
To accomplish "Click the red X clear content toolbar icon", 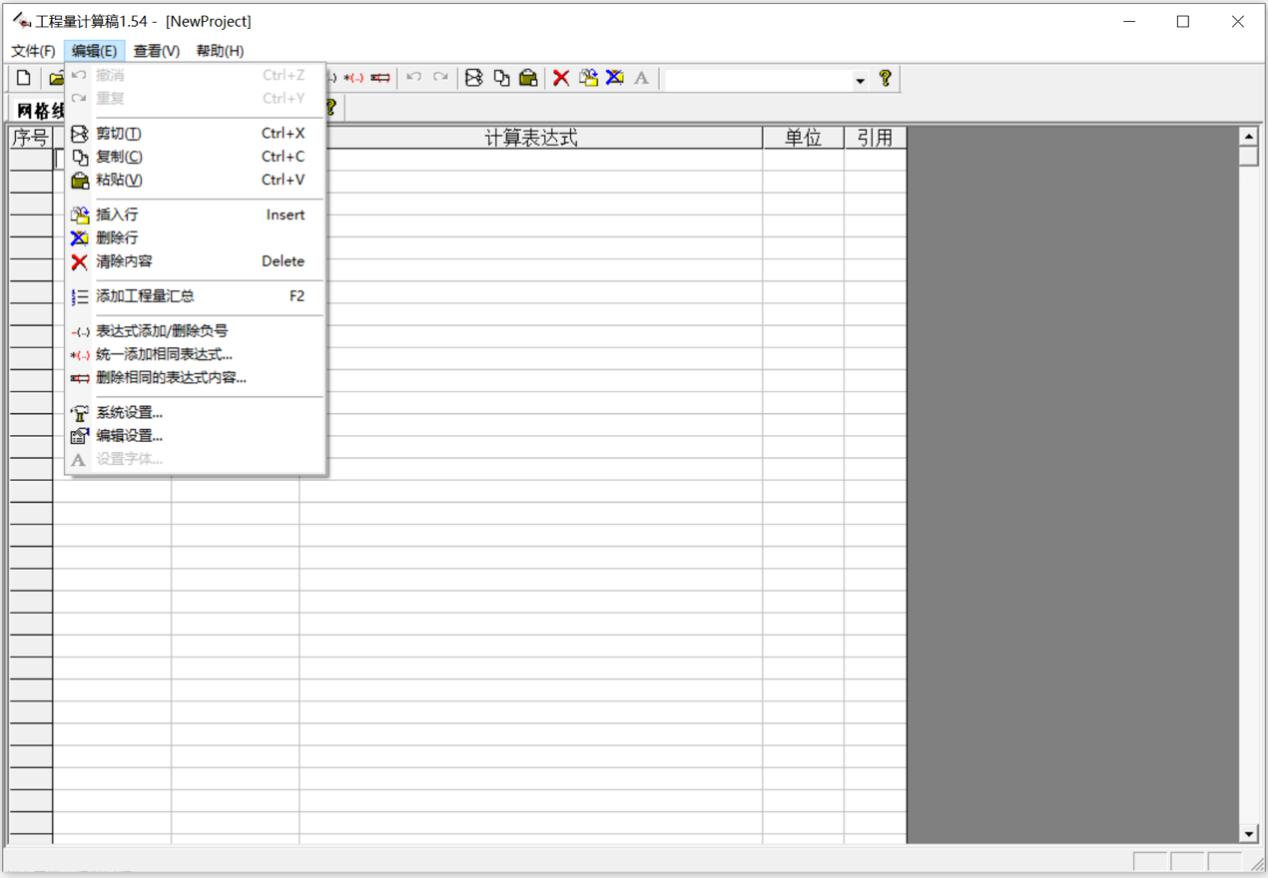I will click(x=562, y=78).
